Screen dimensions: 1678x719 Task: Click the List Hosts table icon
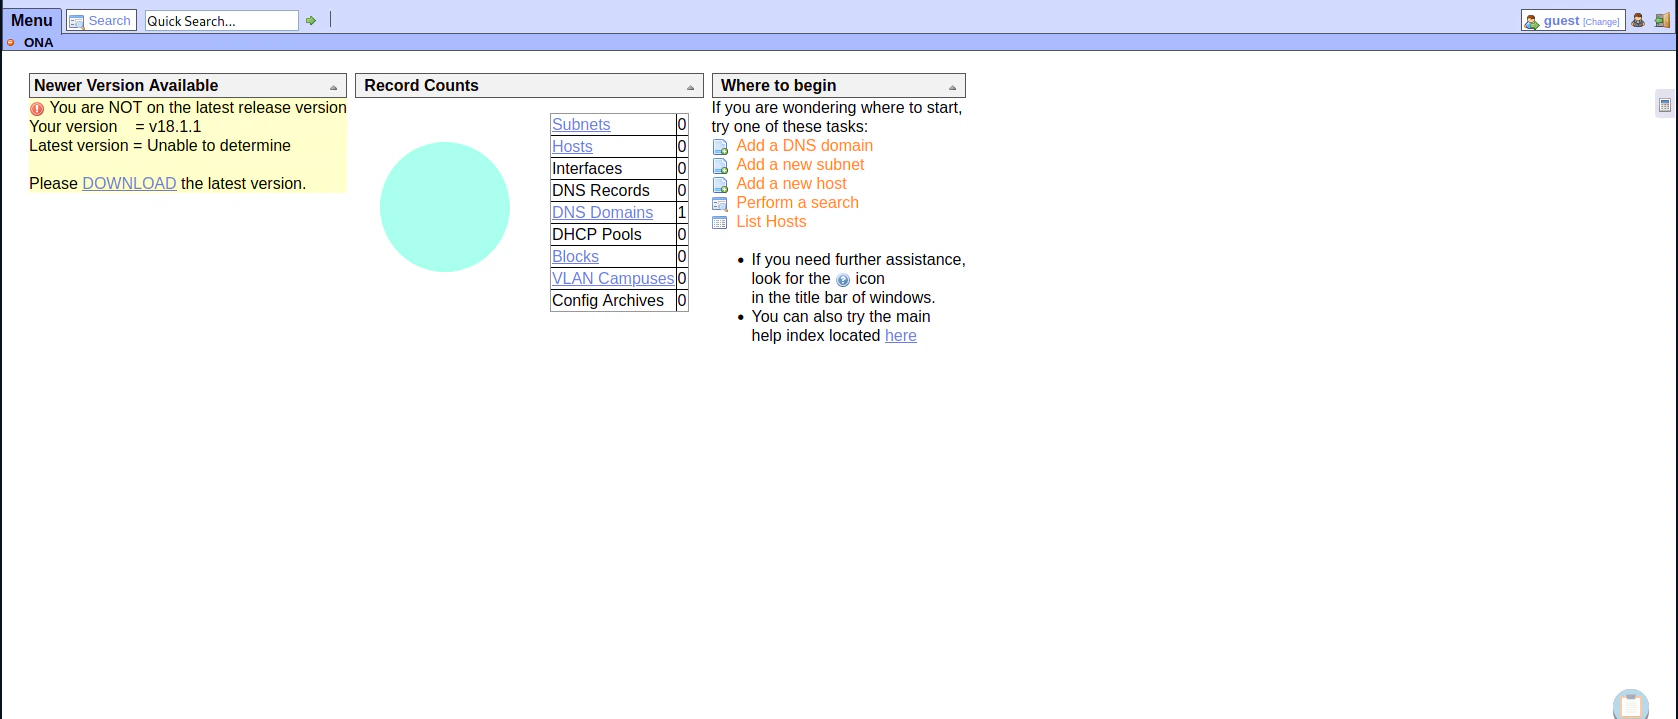pyautogui.click(x=720, y=223)
